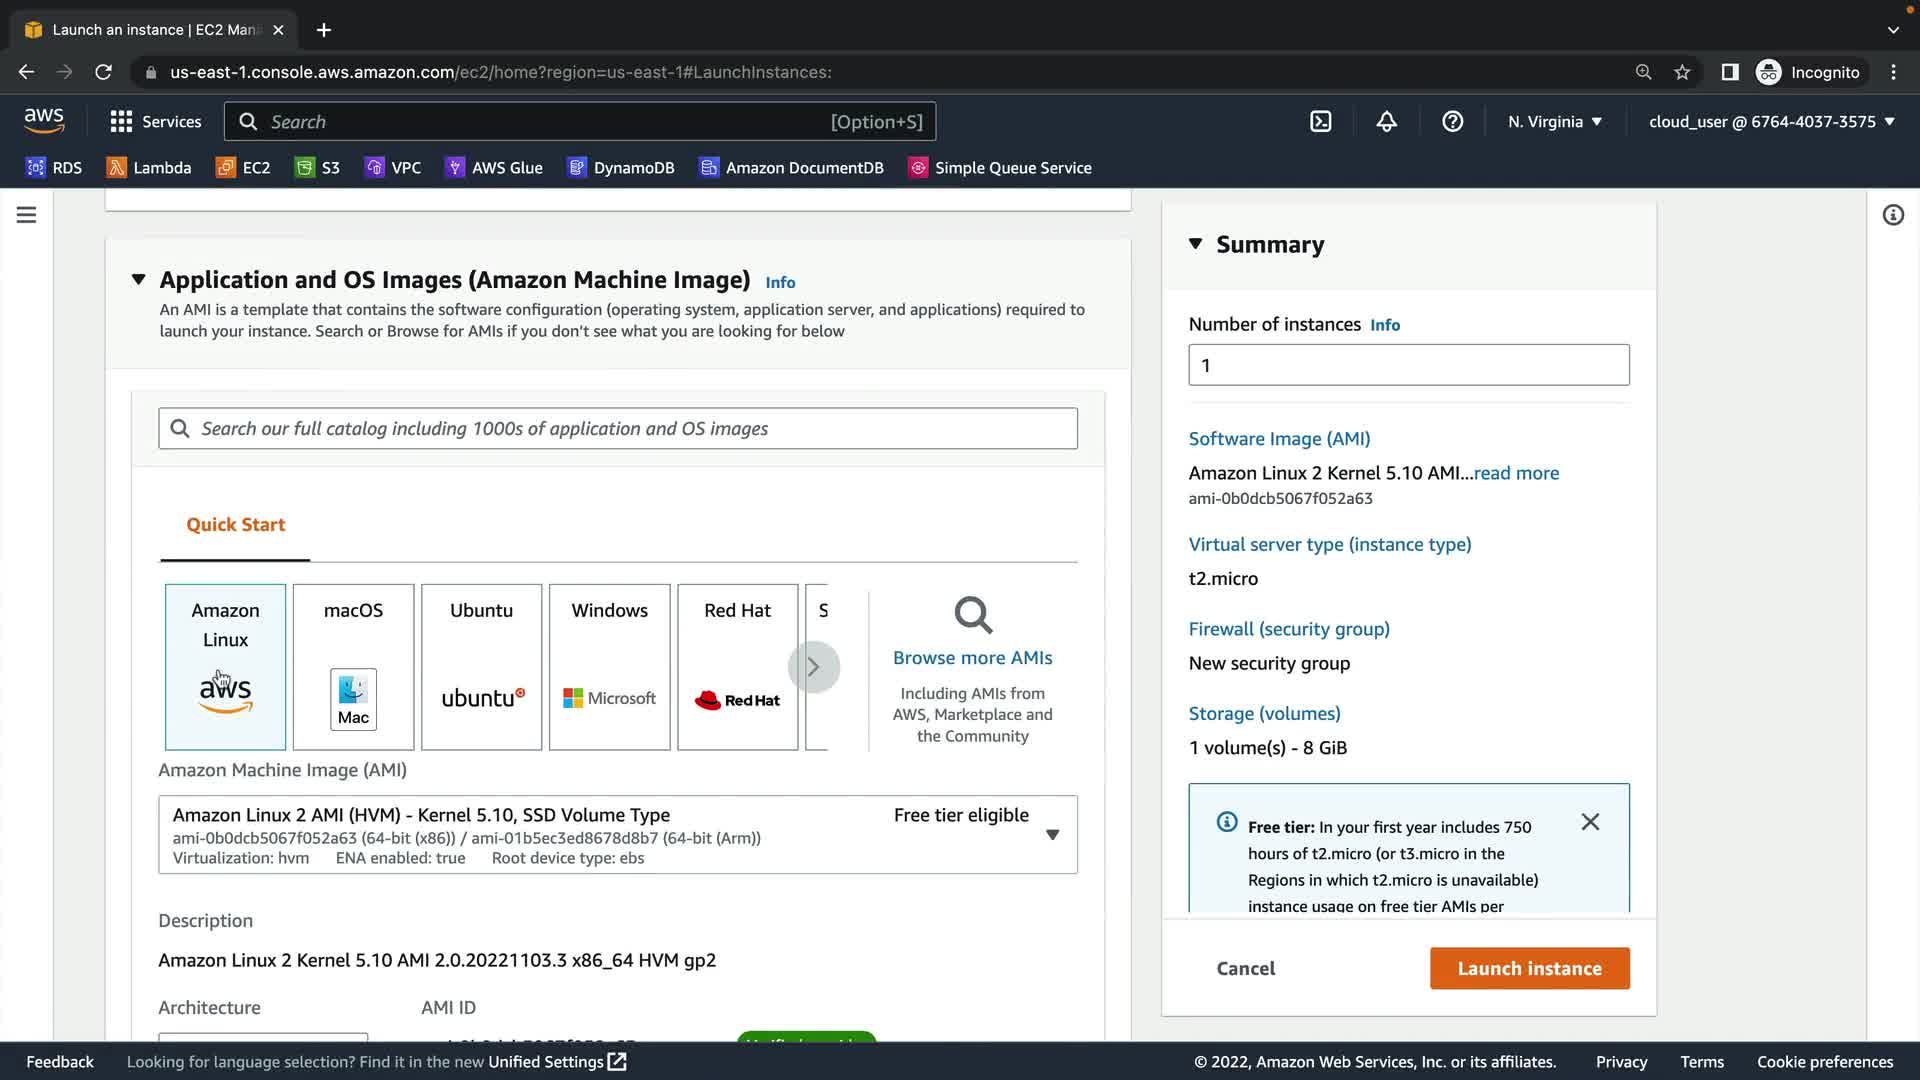Open the DynamoDB bookmark shortcut
Viewport: 1920px width, 1080px height.
(621, 168)
